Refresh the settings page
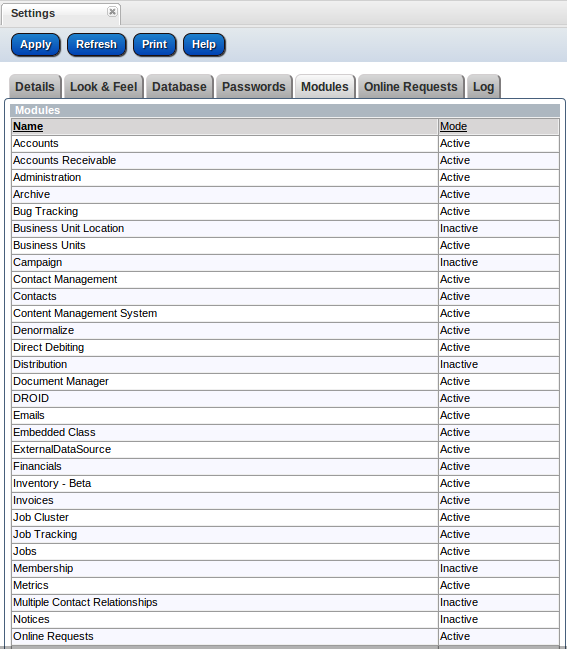The width and height of the screenshot is (567, 649). tap(96, 45)
